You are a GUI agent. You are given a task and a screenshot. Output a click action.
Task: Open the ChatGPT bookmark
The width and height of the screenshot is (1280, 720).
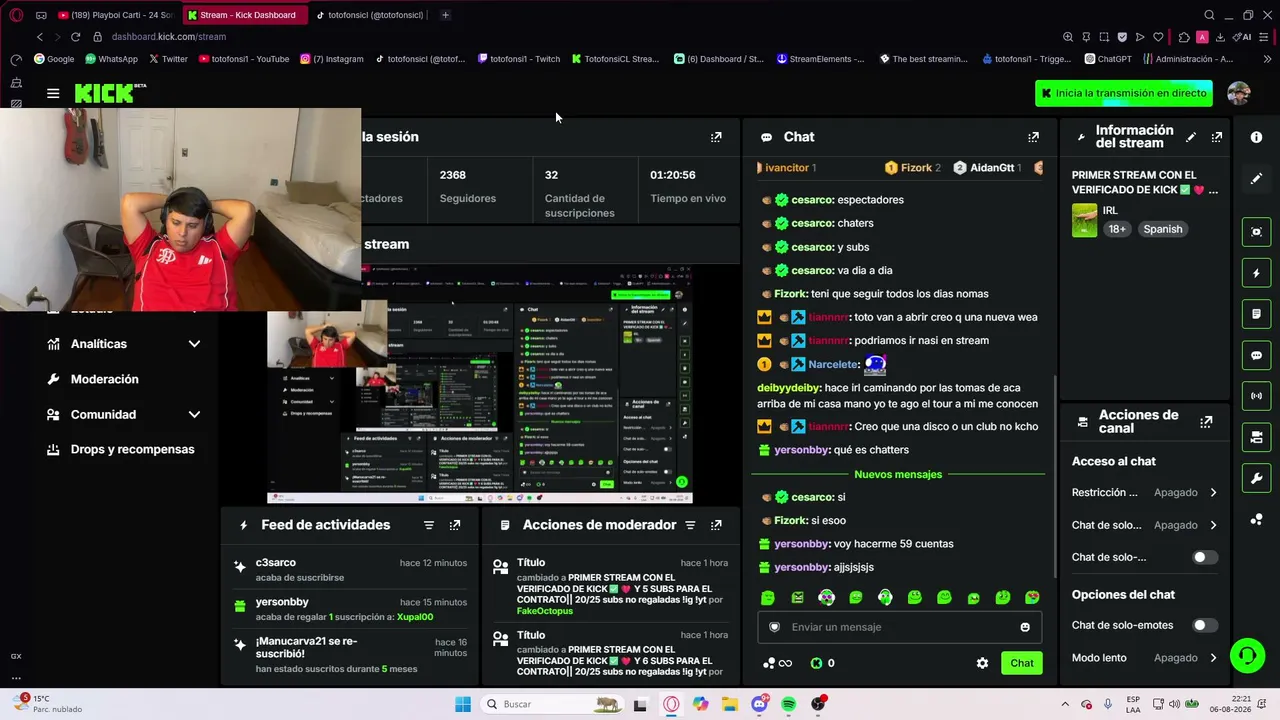1107,59
